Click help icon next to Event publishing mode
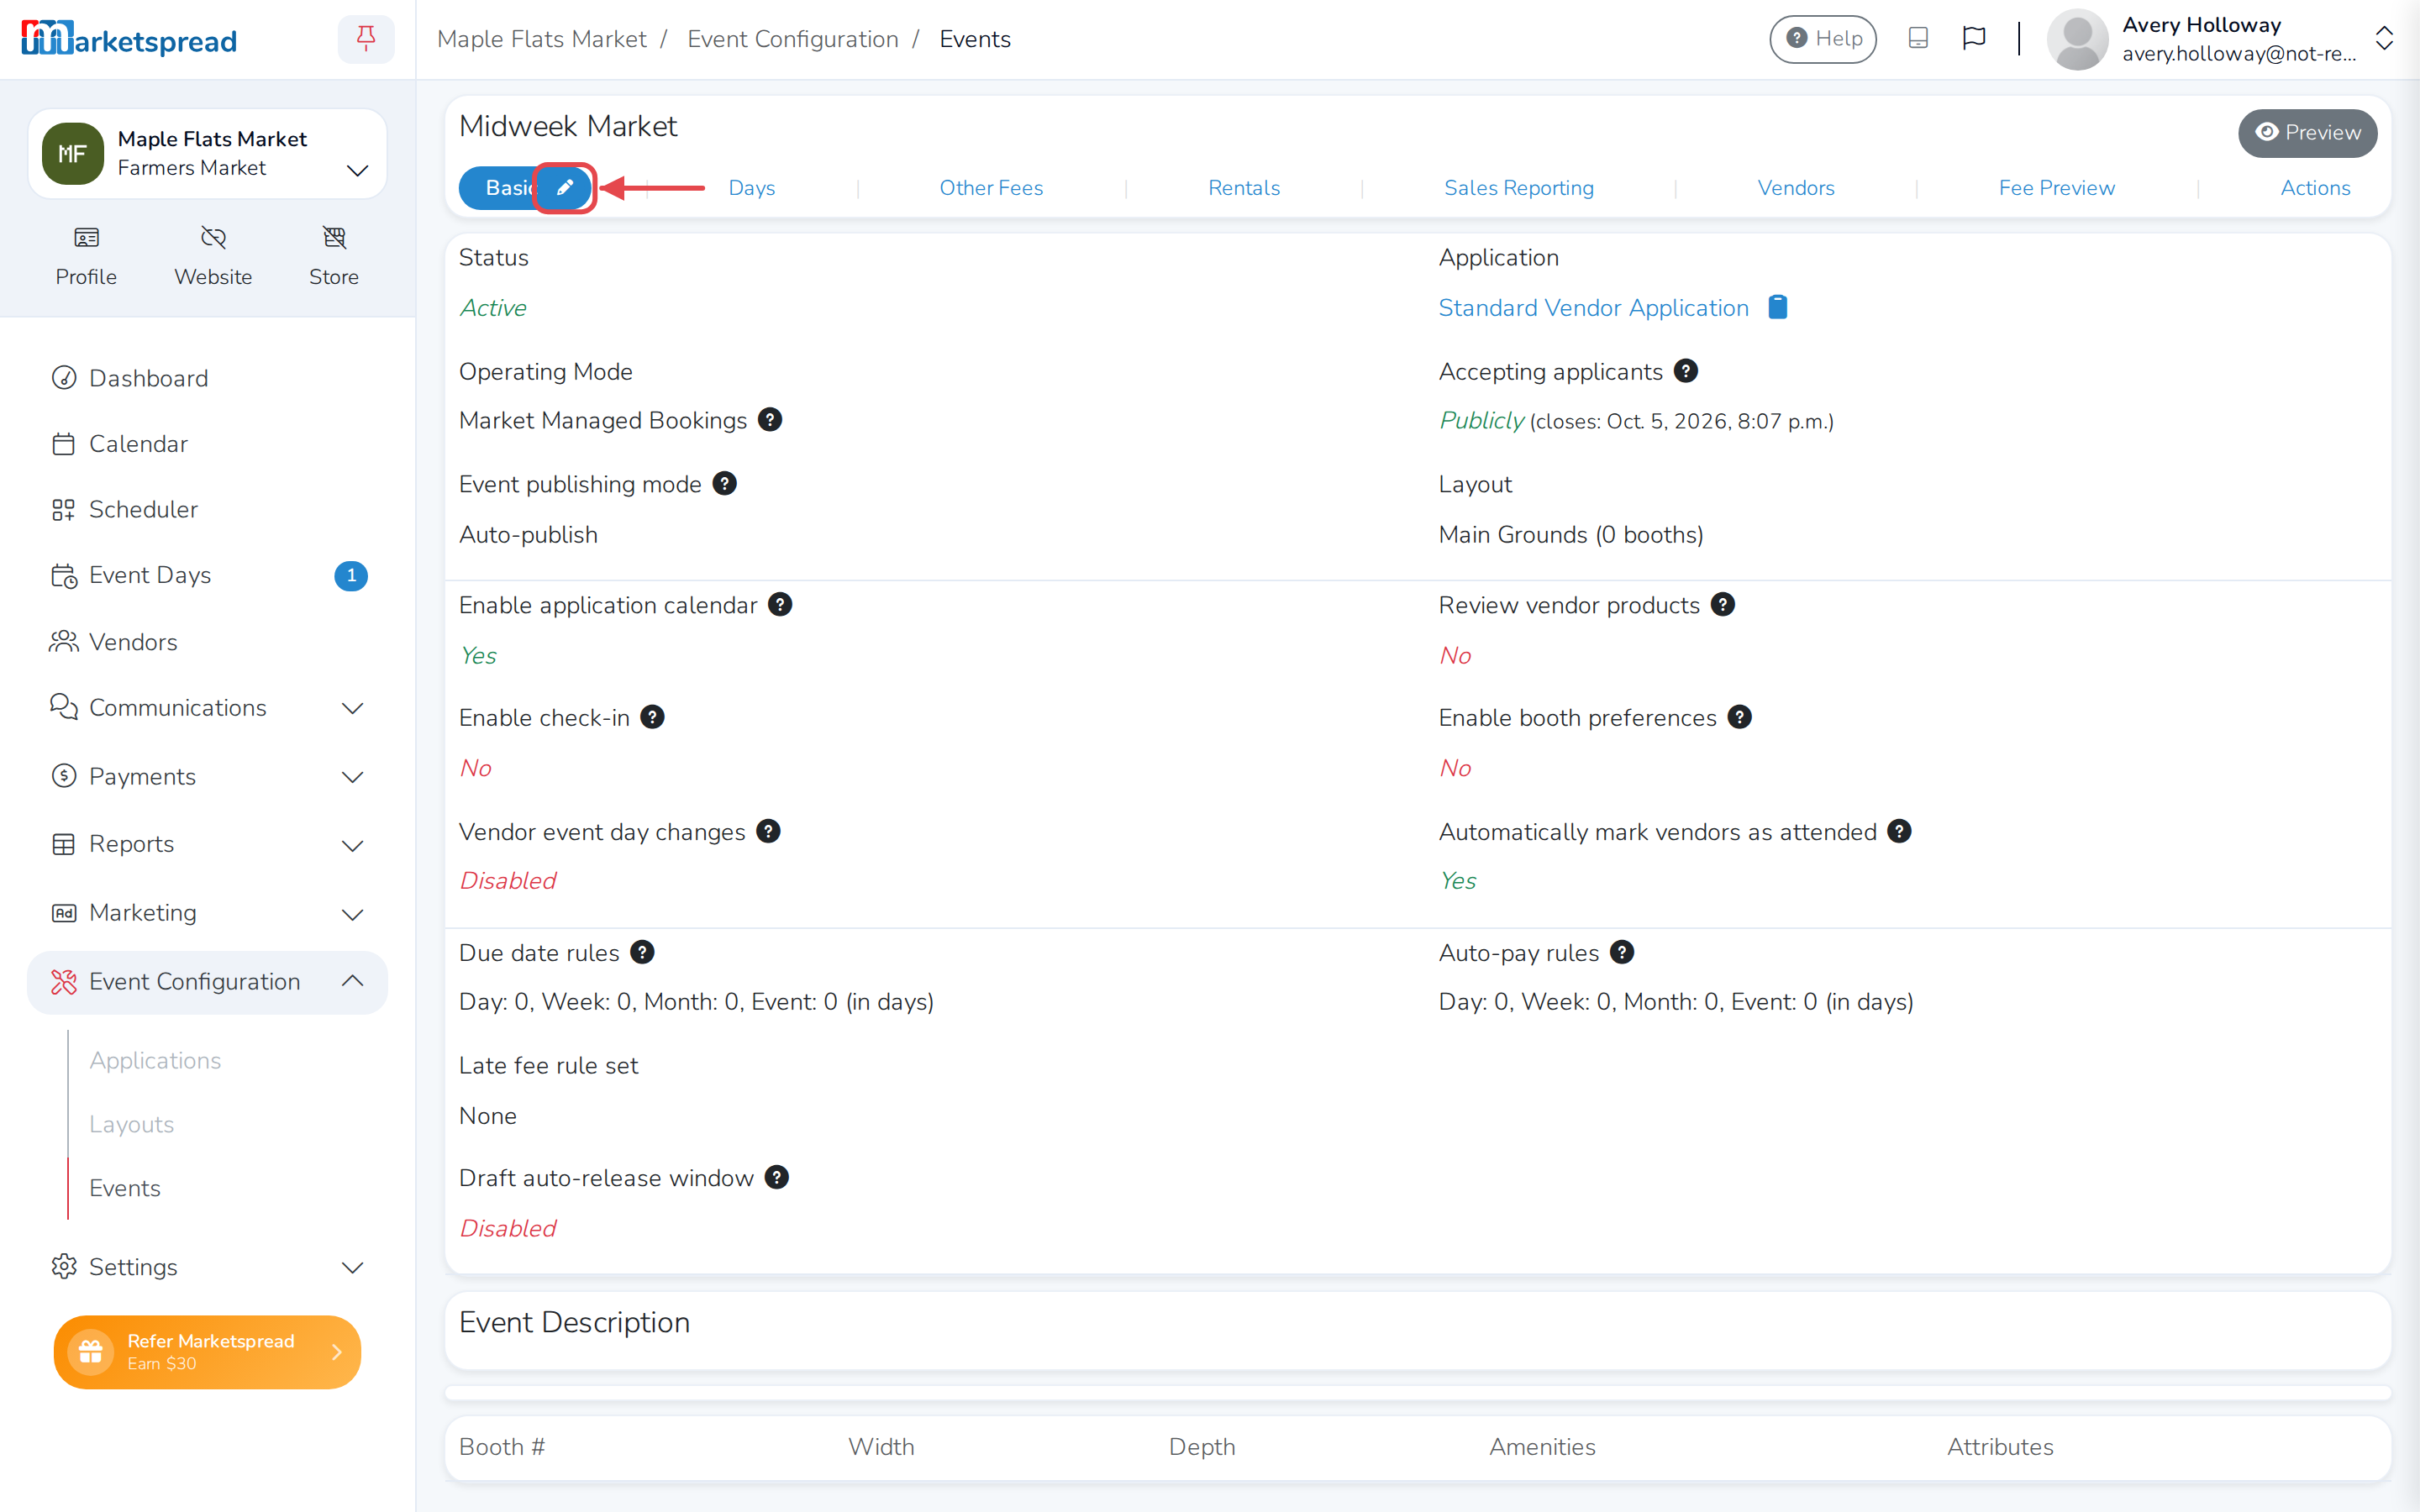This screenshot has height=1512, width=2420. 725,484
